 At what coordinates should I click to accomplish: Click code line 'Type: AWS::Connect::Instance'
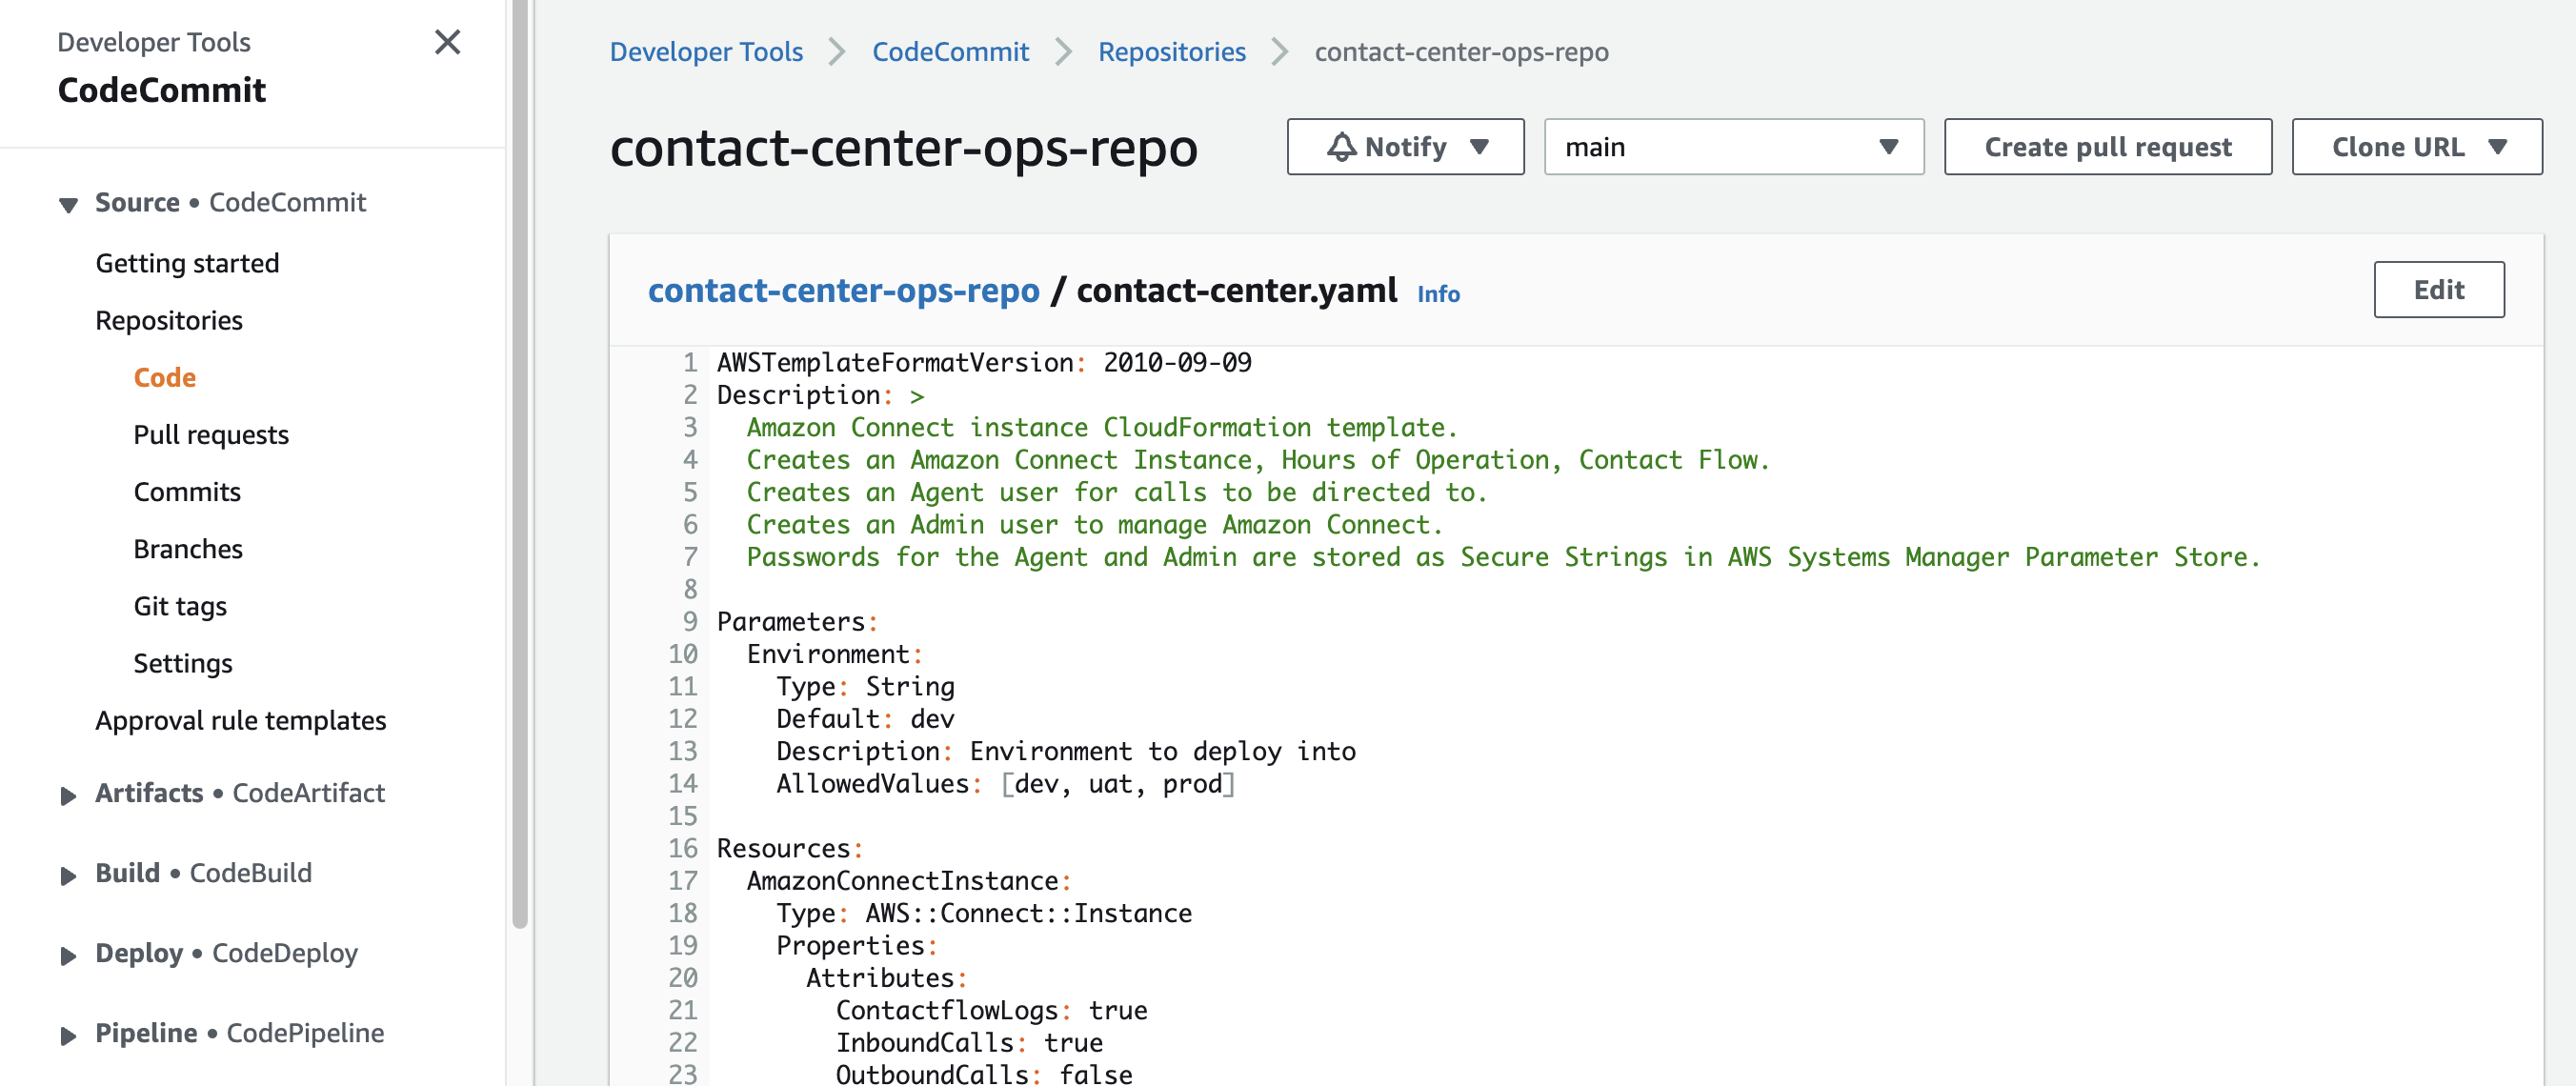(984, 913)
